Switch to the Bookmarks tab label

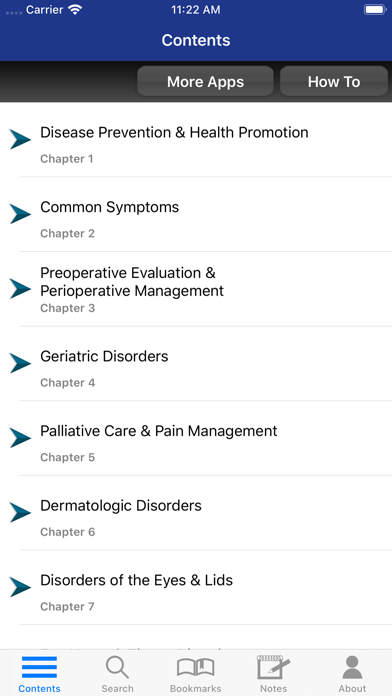tap(195, 688)
